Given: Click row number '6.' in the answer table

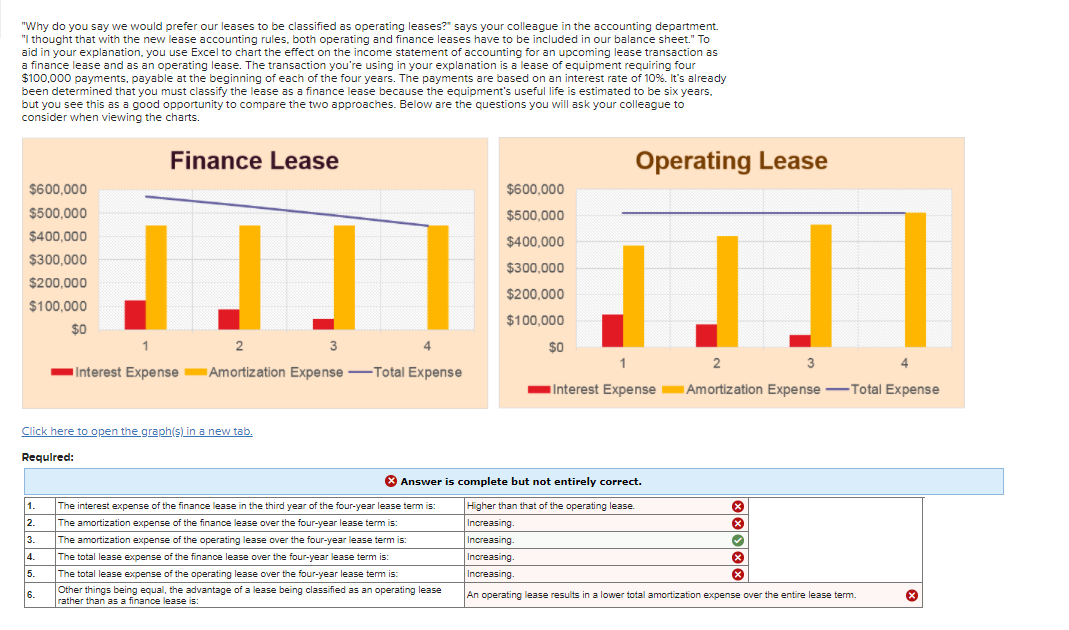Looking at the screenshot, I should point(31,595).
